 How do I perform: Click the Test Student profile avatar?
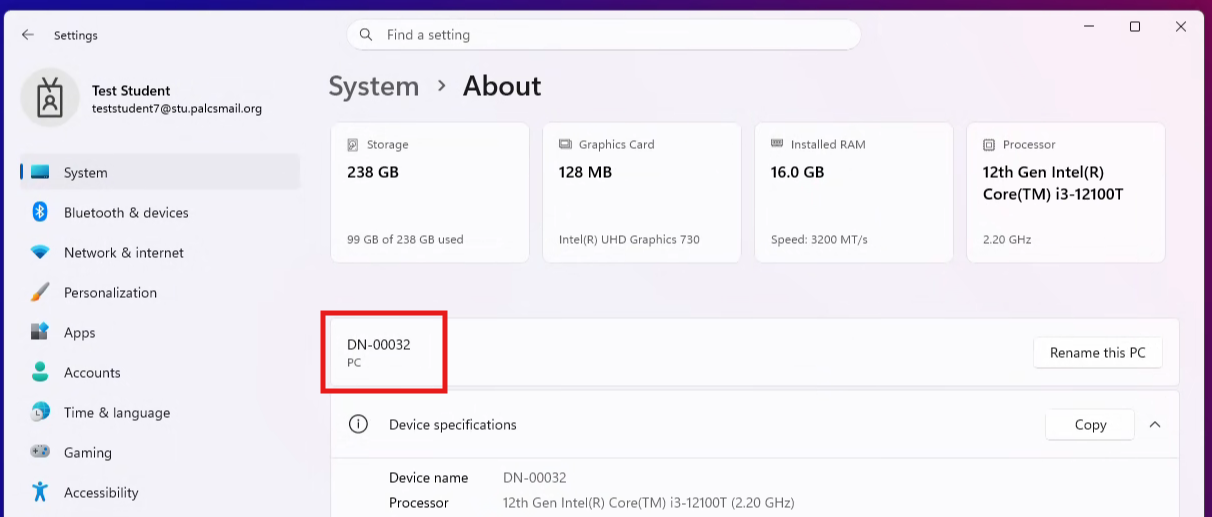tap(50, 98)
